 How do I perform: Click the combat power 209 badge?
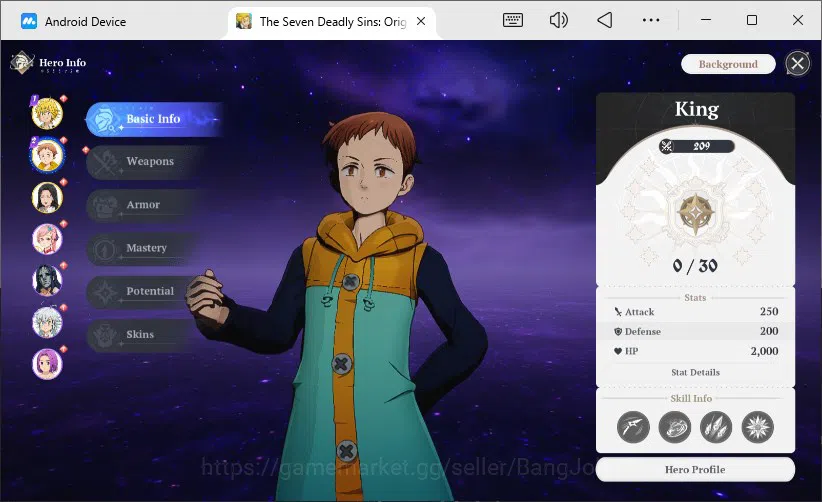(x=697, y=146)
